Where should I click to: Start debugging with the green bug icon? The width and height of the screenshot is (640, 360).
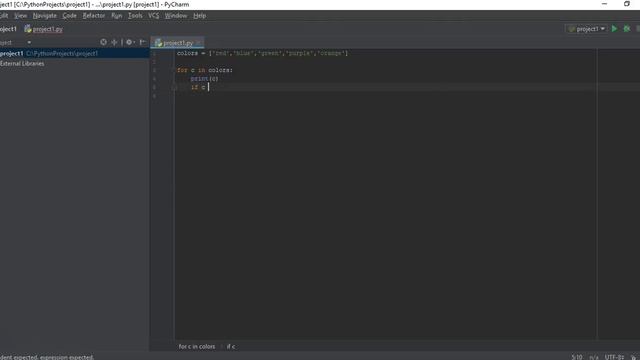tap(627, 29)
